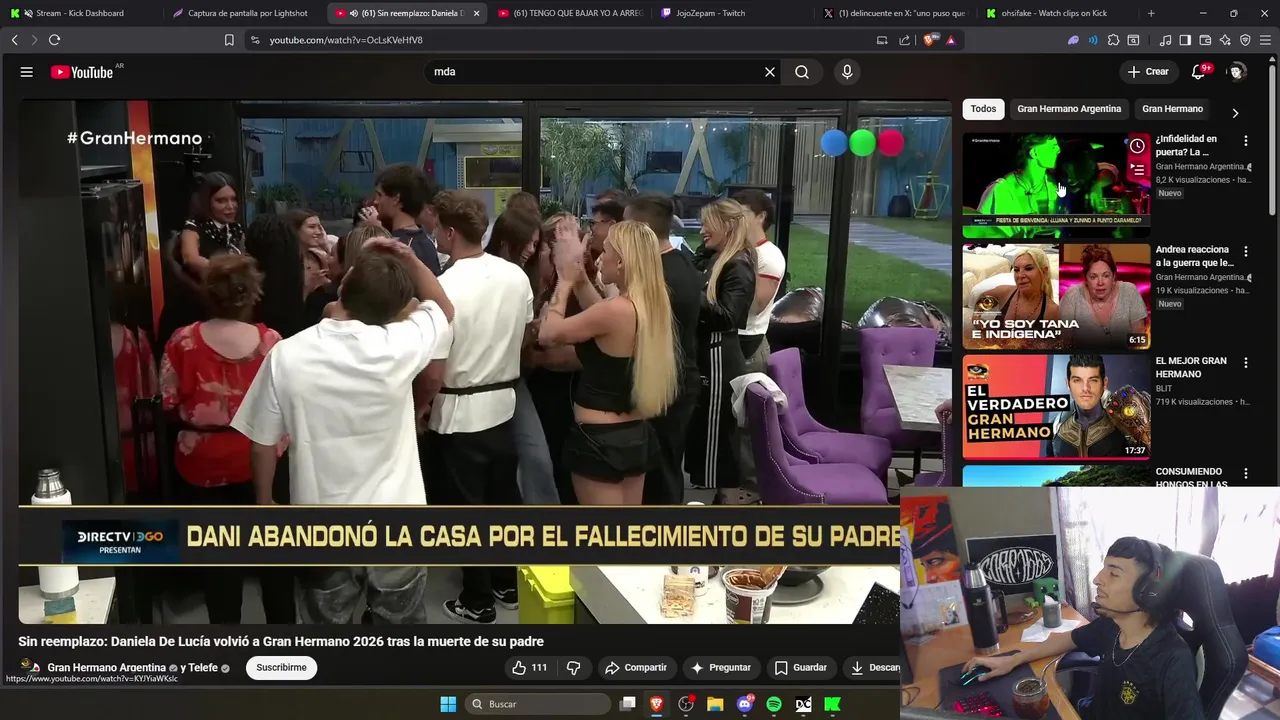Image resolution: width=1280 pixels, height=720 pixels.
Task: Add ¿Infidelidad en puerta? to queue
Action: pos(1137,170)
